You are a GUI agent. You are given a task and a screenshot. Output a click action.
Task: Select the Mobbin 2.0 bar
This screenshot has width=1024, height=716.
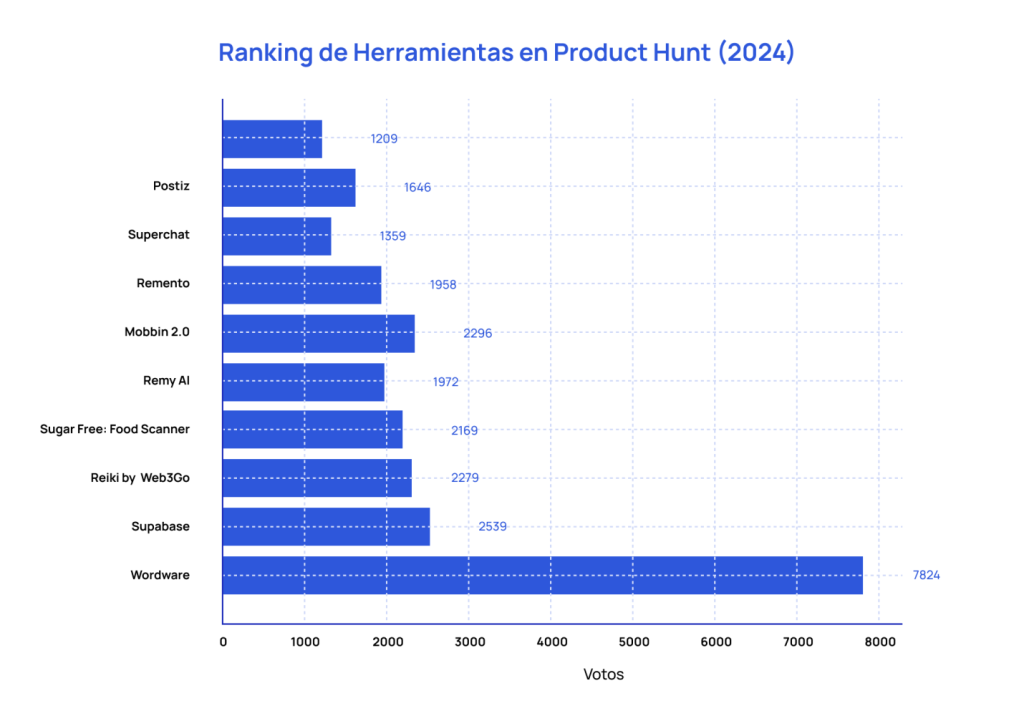pyautogui.click(x=319, y=334)
